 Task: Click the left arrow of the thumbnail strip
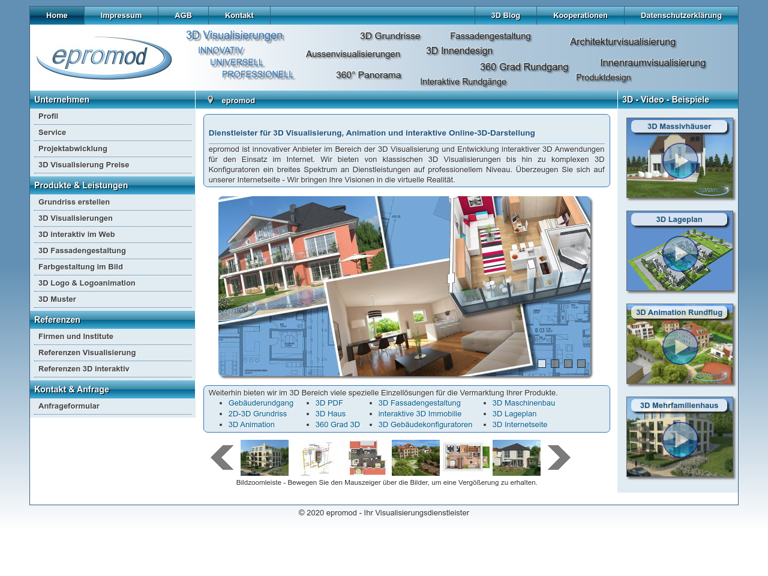pyautogui.click(x=222, y=458)
